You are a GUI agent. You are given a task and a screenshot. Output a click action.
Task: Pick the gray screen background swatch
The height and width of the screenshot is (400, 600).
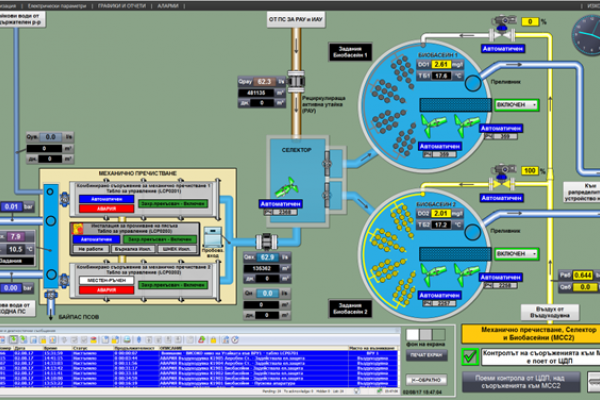tap(426, 335)
